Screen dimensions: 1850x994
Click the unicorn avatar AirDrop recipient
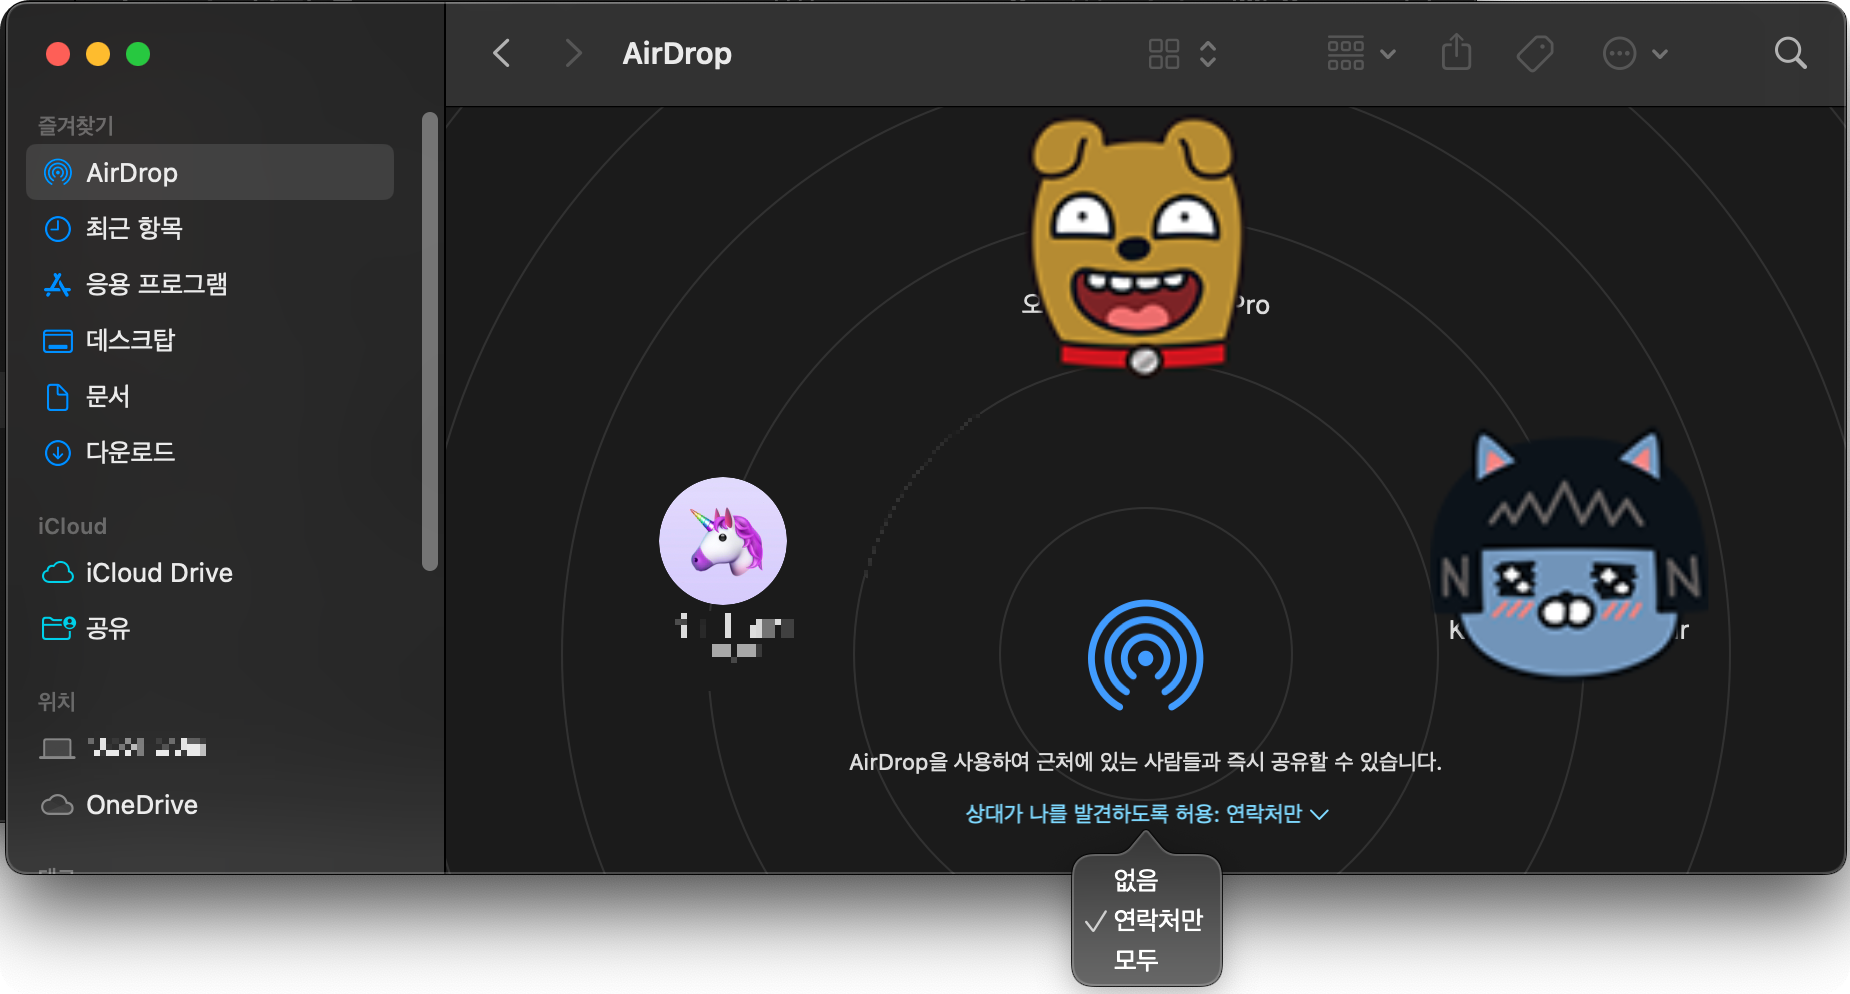[x=723, y=541]
